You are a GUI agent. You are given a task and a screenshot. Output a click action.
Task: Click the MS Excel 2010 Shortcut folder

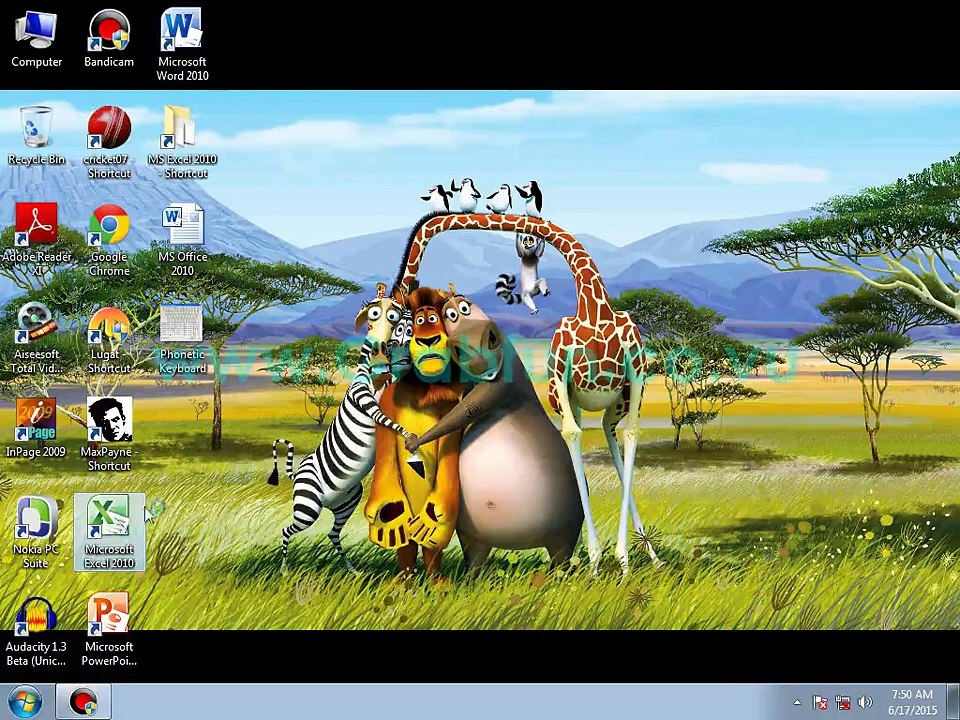click(182, 142)
